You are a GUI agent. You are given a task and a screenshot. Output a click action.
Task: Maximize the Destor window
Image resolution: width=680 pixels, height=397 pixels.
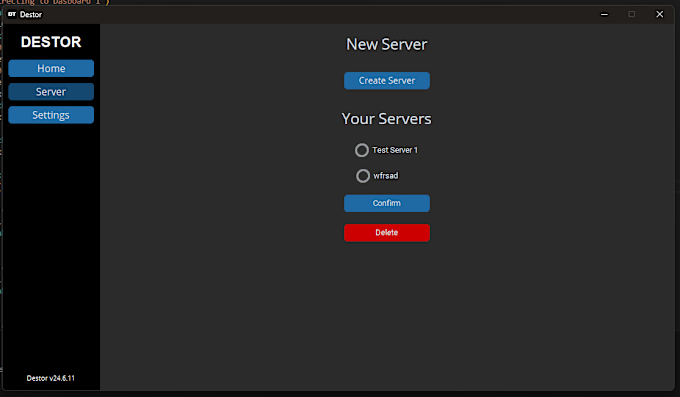click(632, 14)
